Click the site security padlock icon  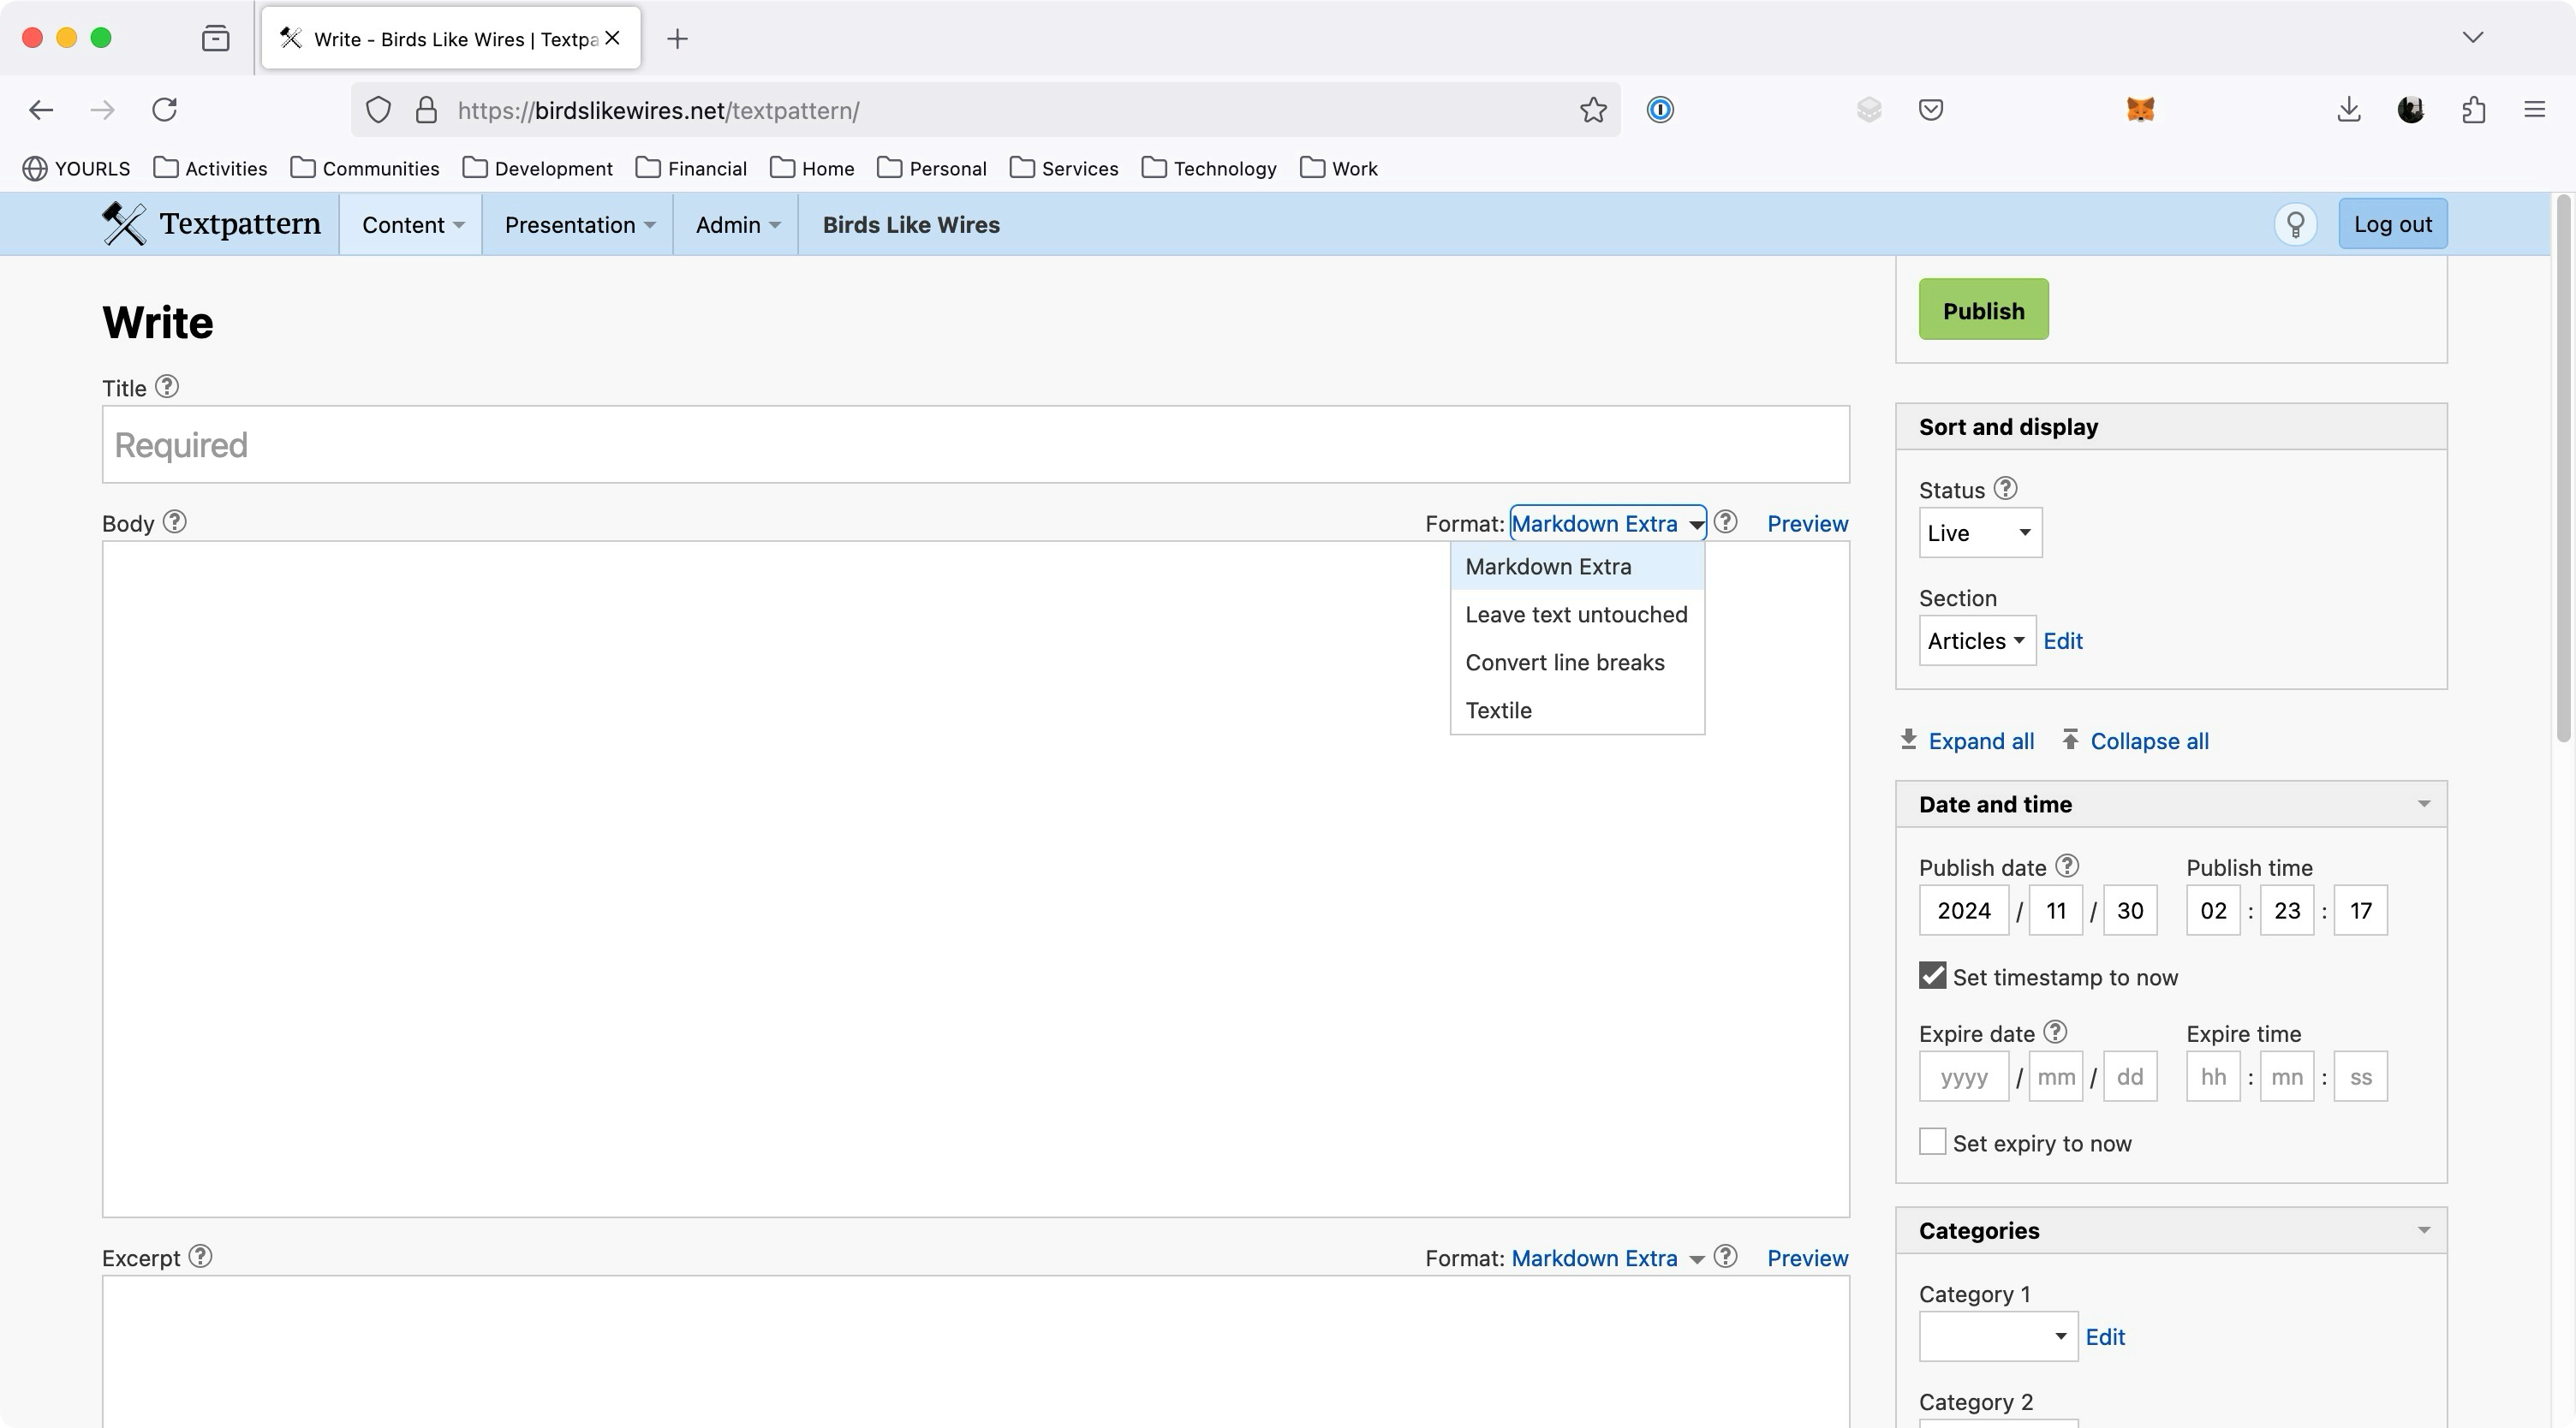click(426, 110)
